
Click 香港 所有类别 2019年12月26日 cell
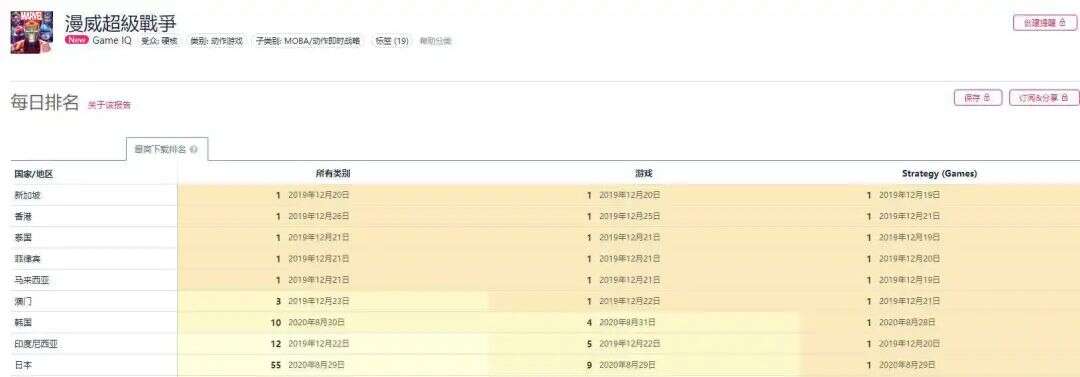tap(333, 216)
